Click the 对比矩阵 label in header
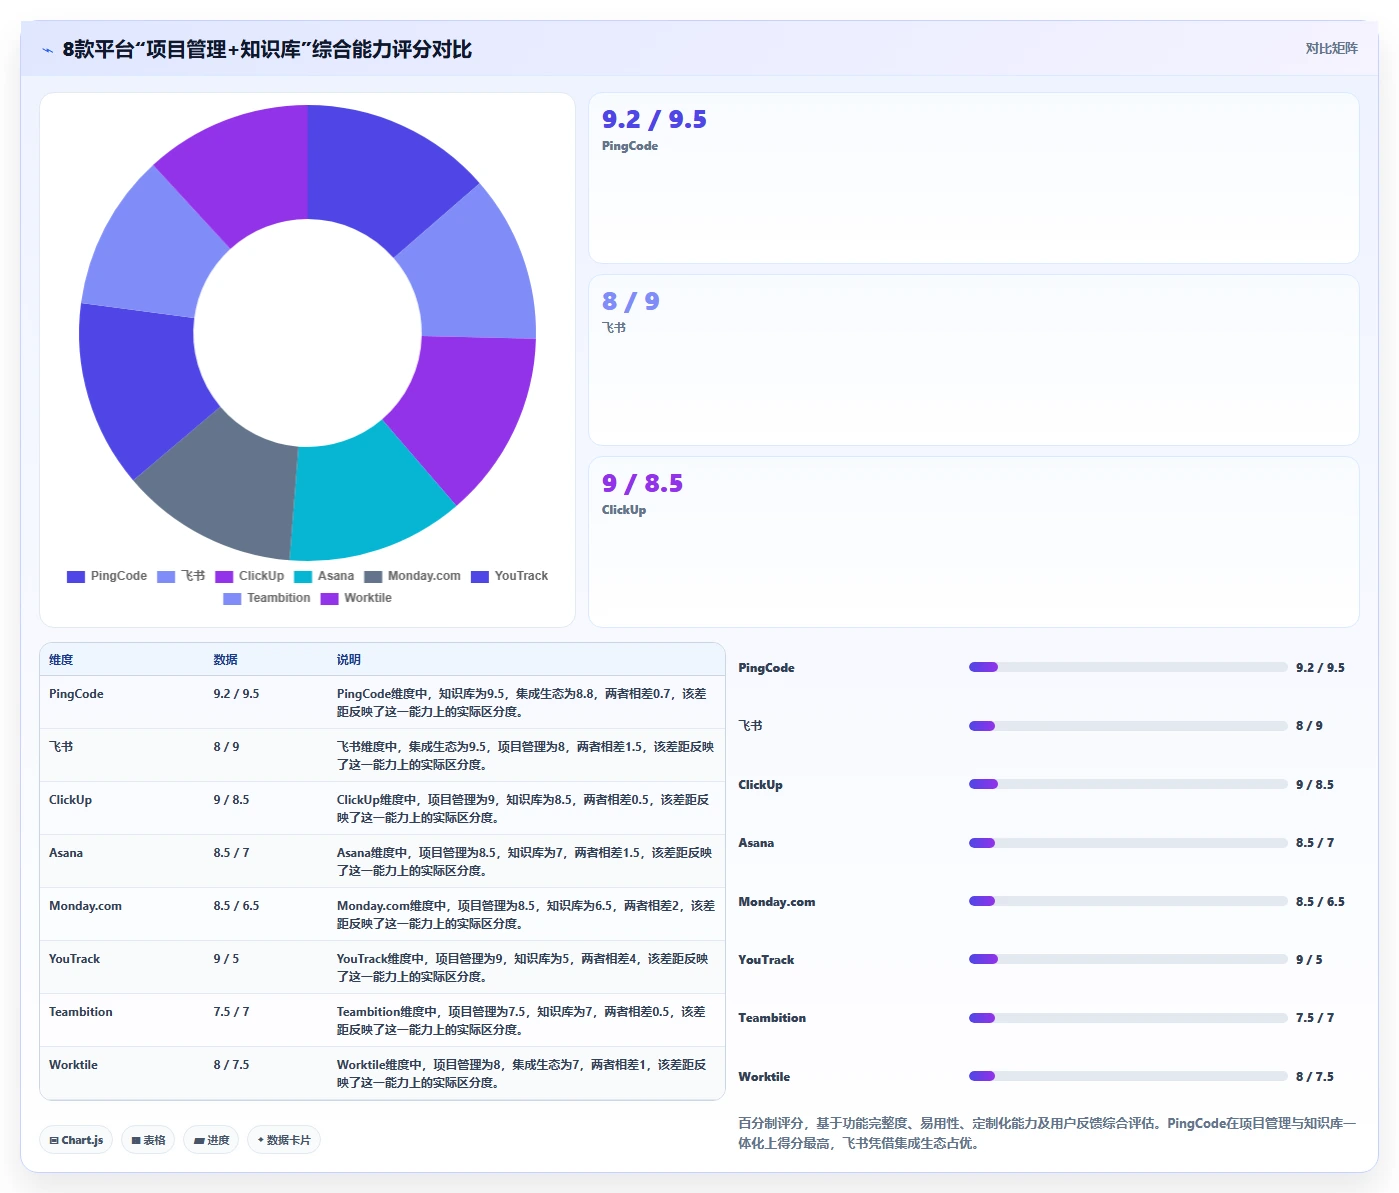The image size is (1399, 1193). click(1331, 49)
